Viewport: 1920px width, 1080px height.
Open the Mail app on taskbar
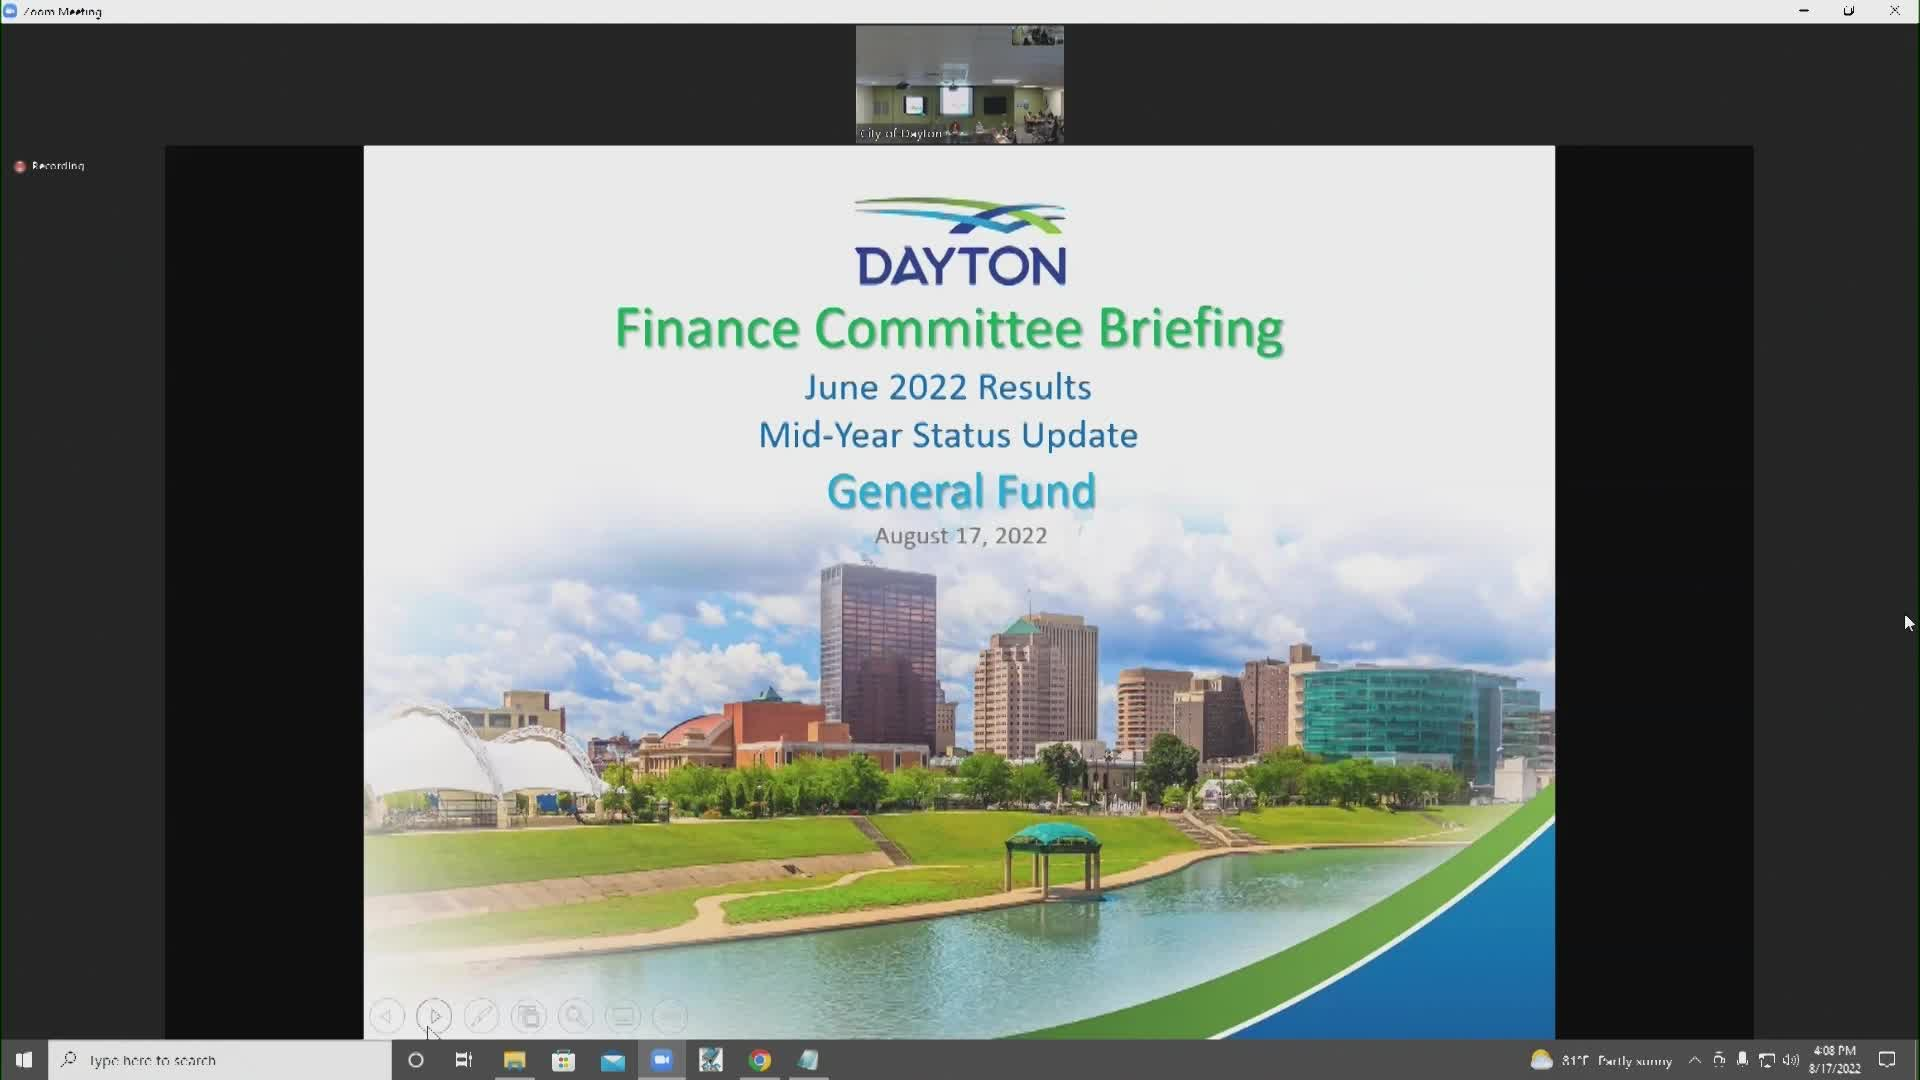[612, 1060]
